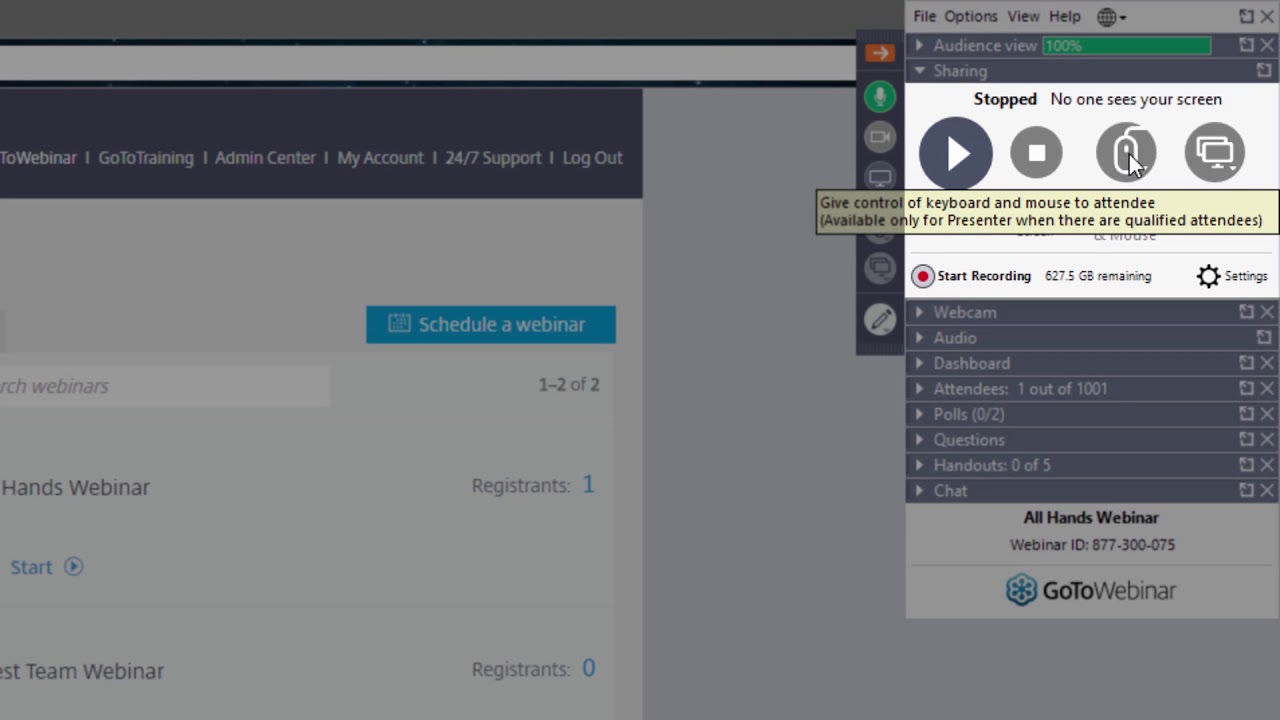Undock the Questions pane

1246,440
